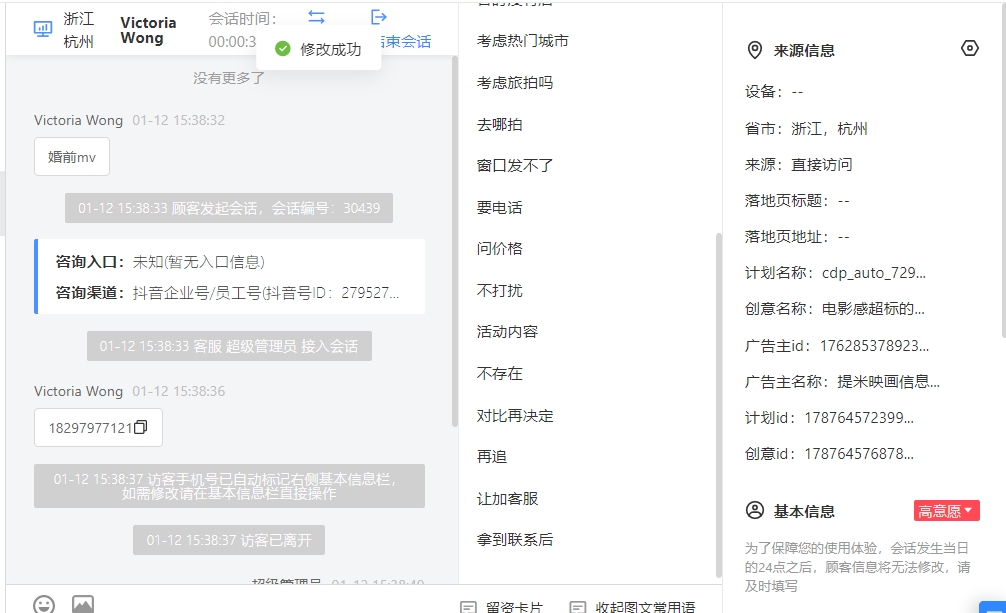
Task: Click the hexagon settings icon beside 来源信息
Action: (x=969, y=48)
